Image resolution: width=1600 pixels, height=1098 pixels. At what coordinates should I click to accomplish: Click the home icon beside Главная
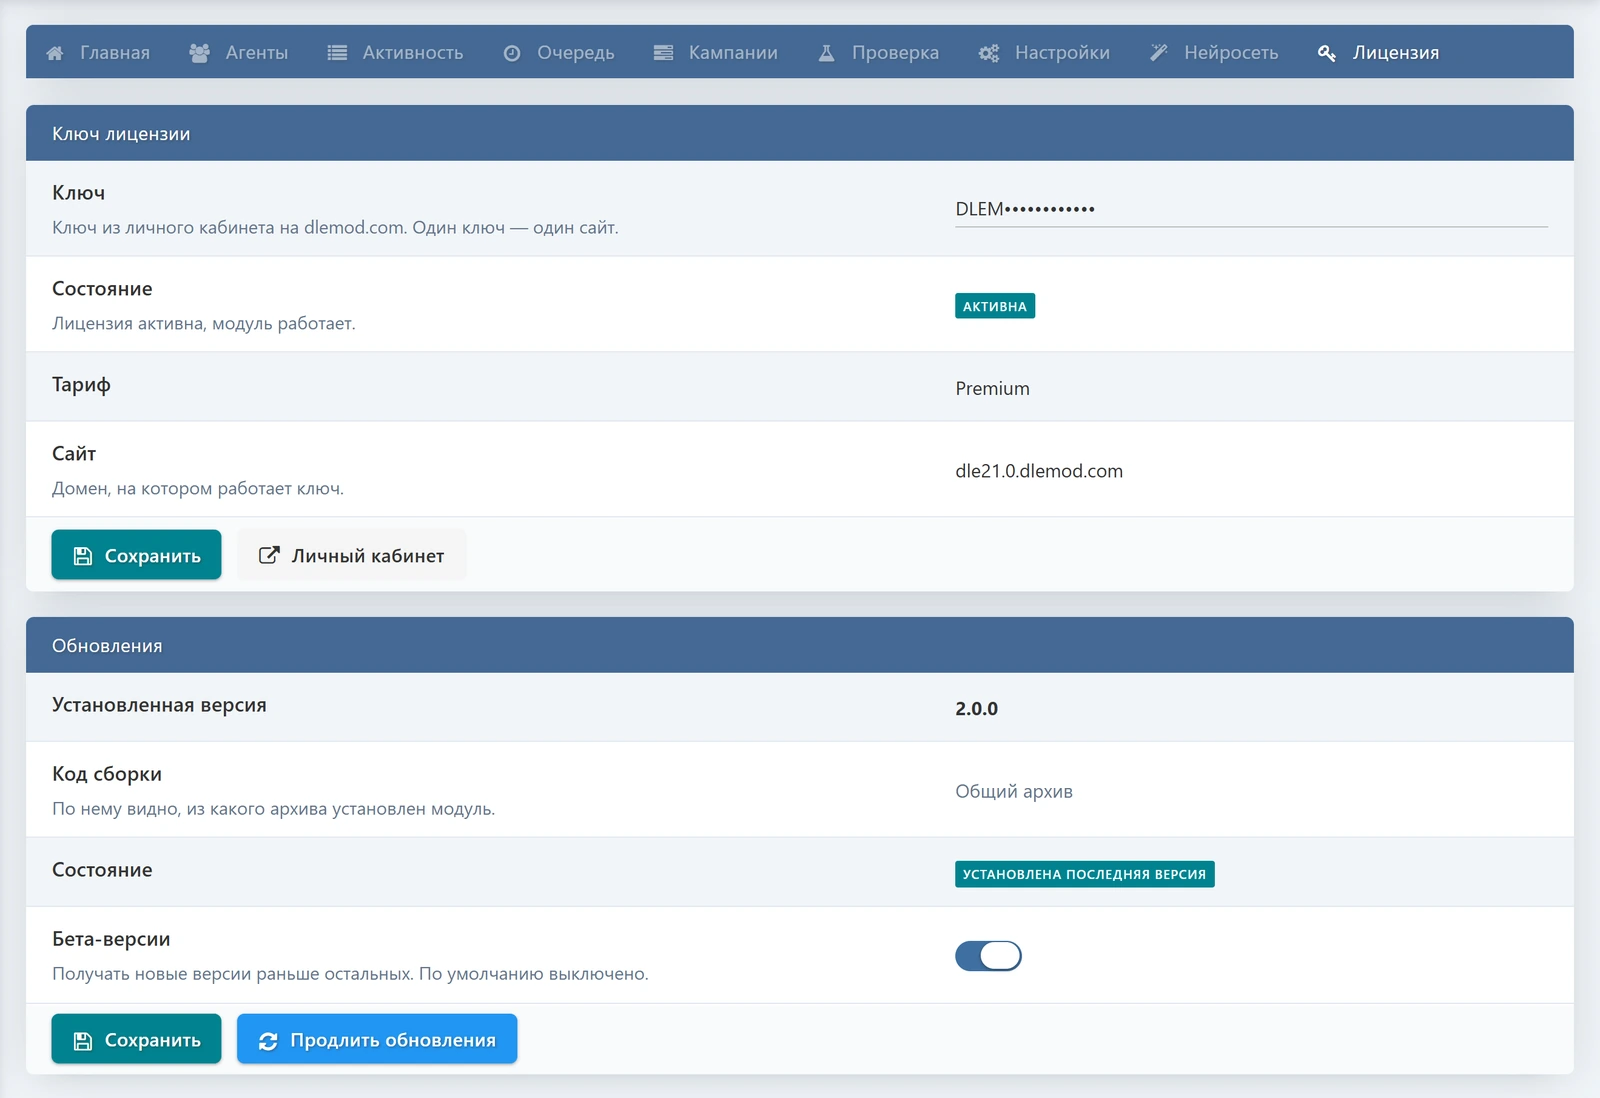tap(55, 53)
